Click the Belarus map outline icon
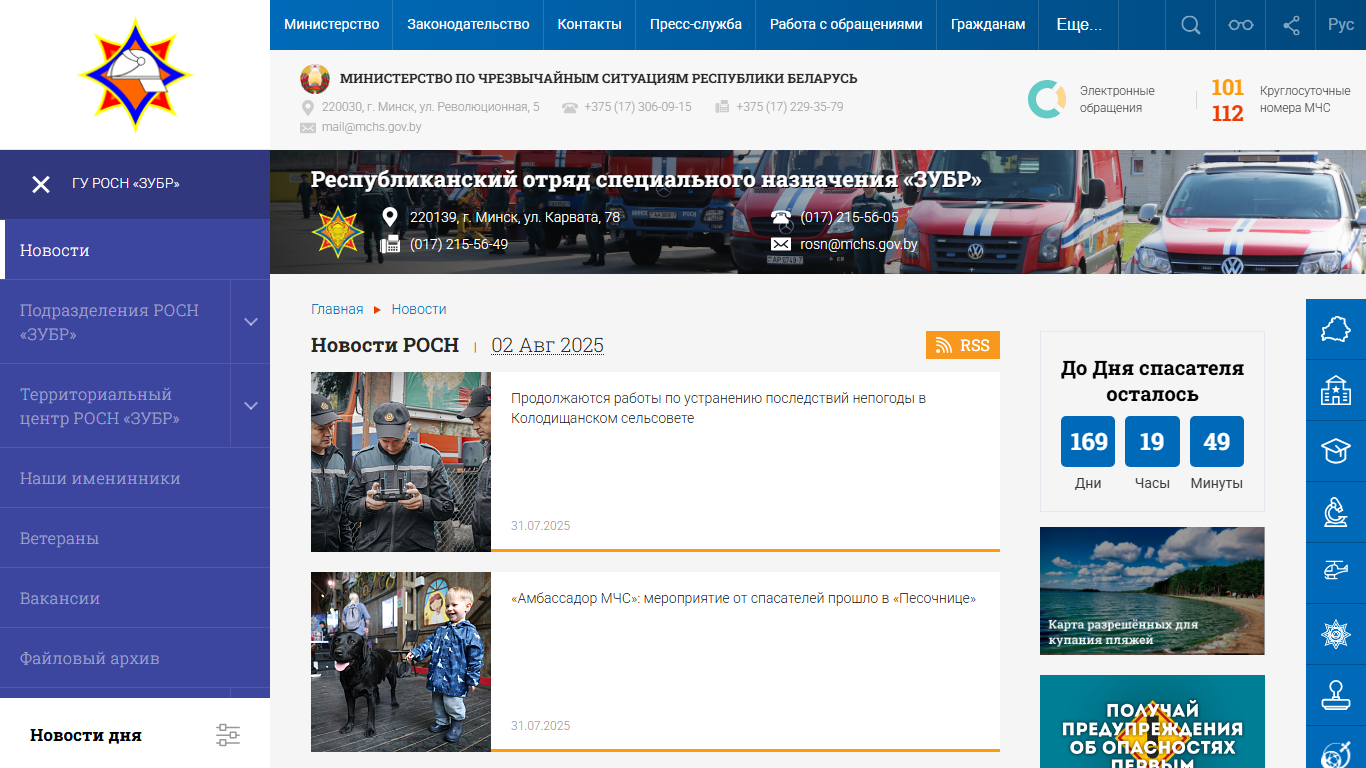Viewport: 1366px width, 768px height. click(x=1336, y=329)
